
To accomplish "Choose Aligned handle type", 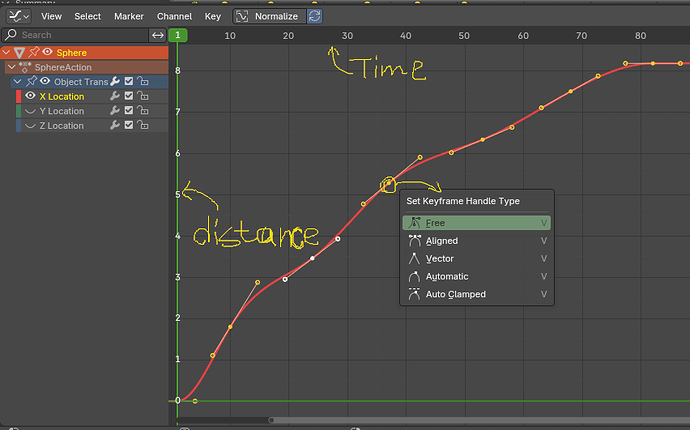I will click(477, 241).
